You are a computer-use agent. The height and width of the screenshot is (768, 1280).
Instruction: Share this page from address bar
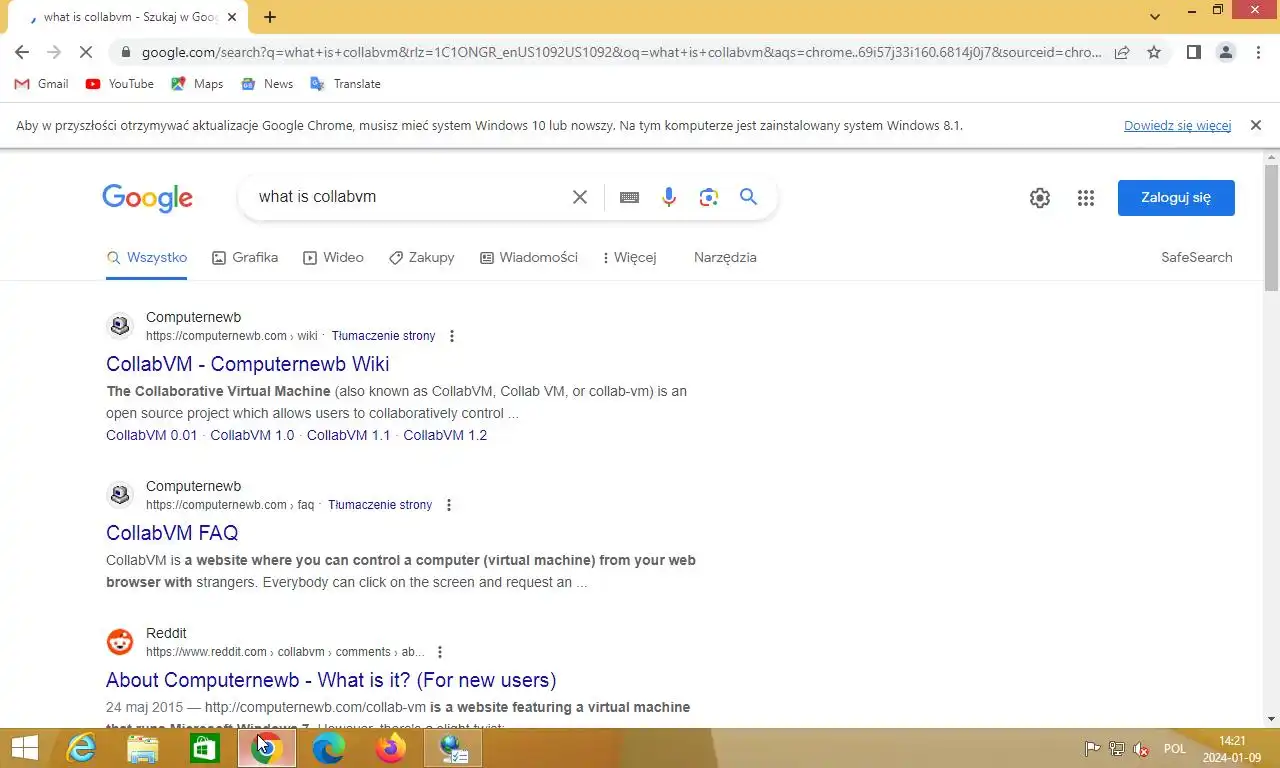coord(1122,52)
